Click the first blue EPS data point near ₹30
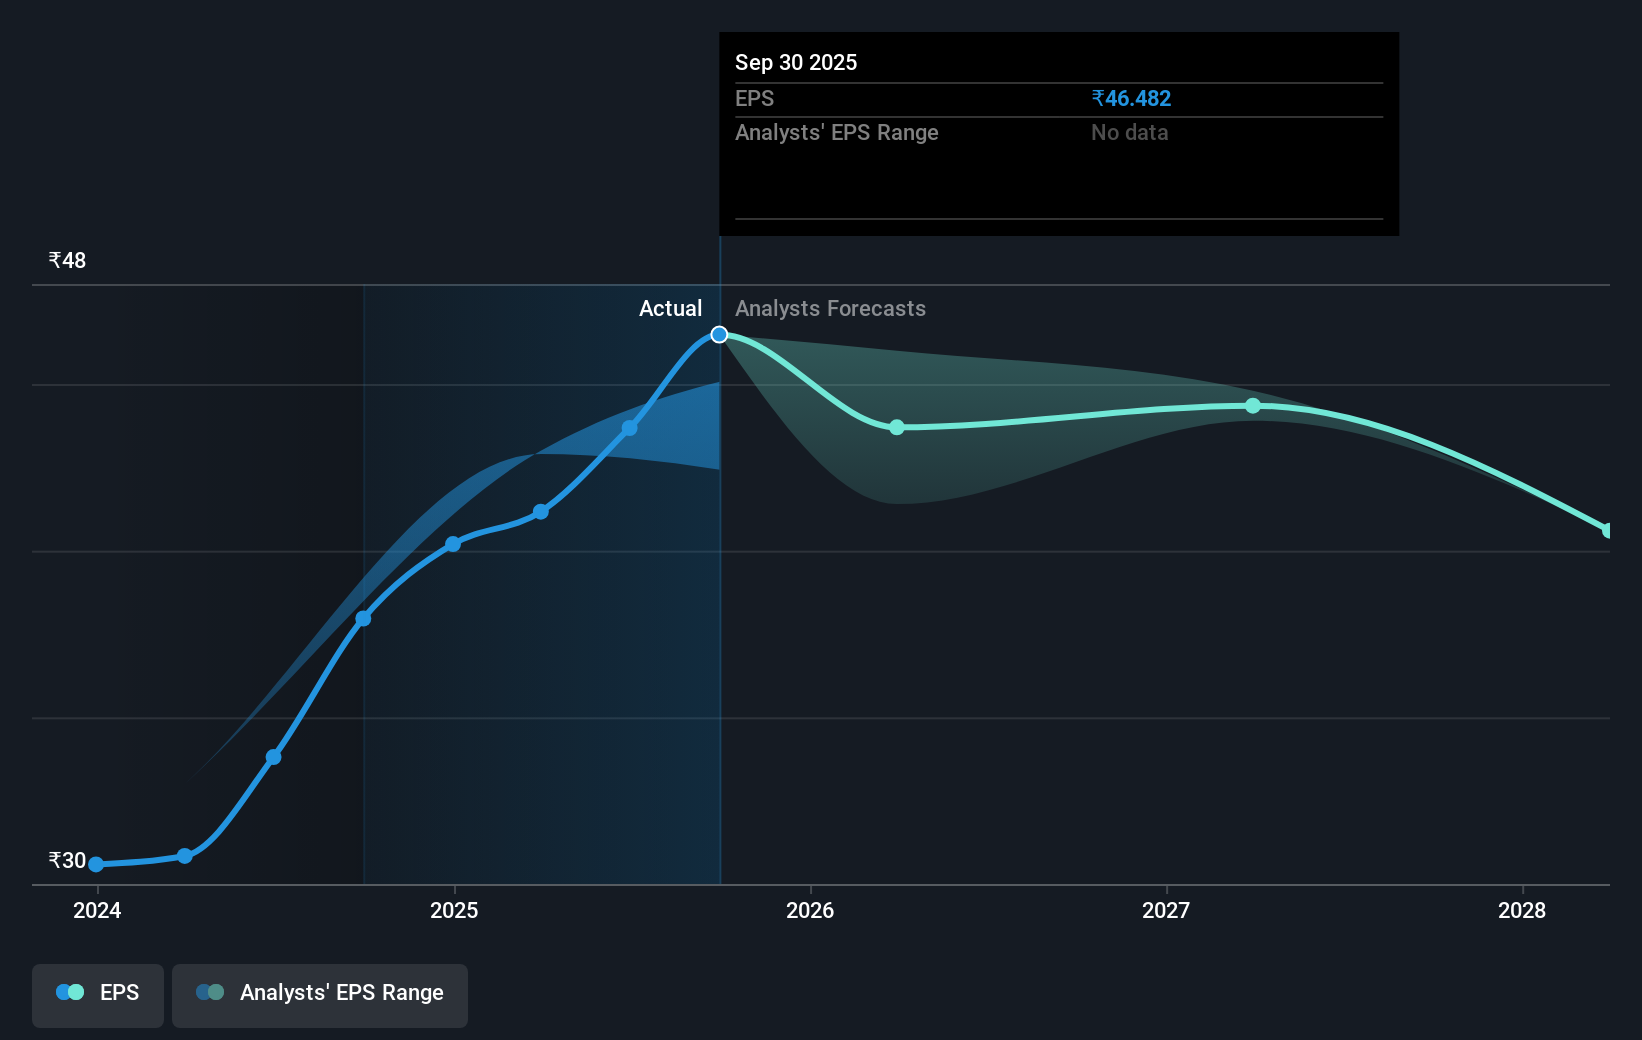Image resolution: width=1642 pixels, height=1040 pixels. [x=95, y=864]
